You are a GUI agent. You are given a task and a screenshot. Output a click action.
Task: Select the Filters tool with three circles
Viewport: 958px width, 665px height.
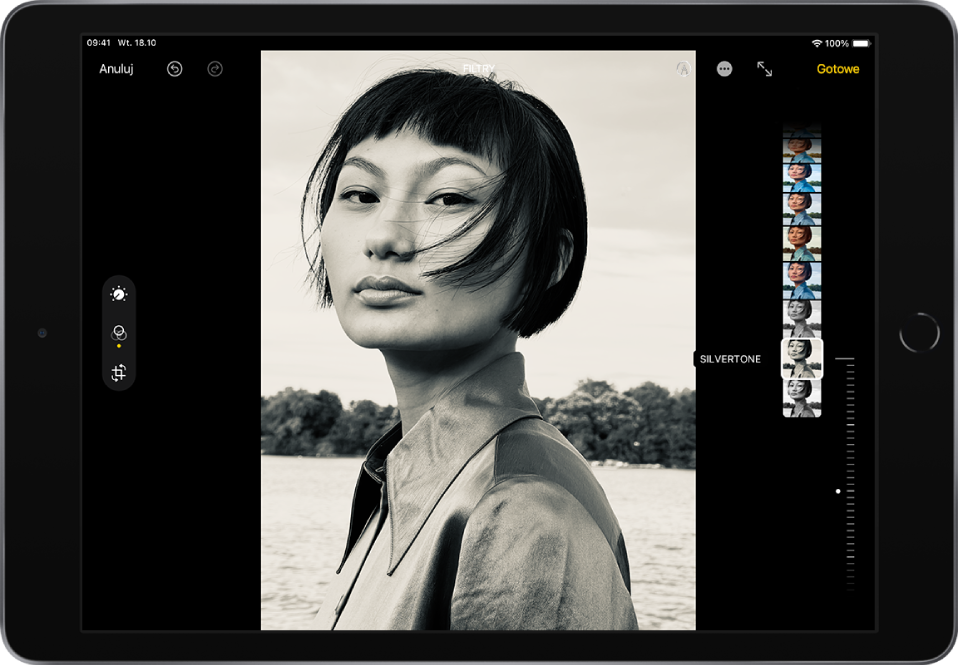pyautogui.click(x=119, y=333)
